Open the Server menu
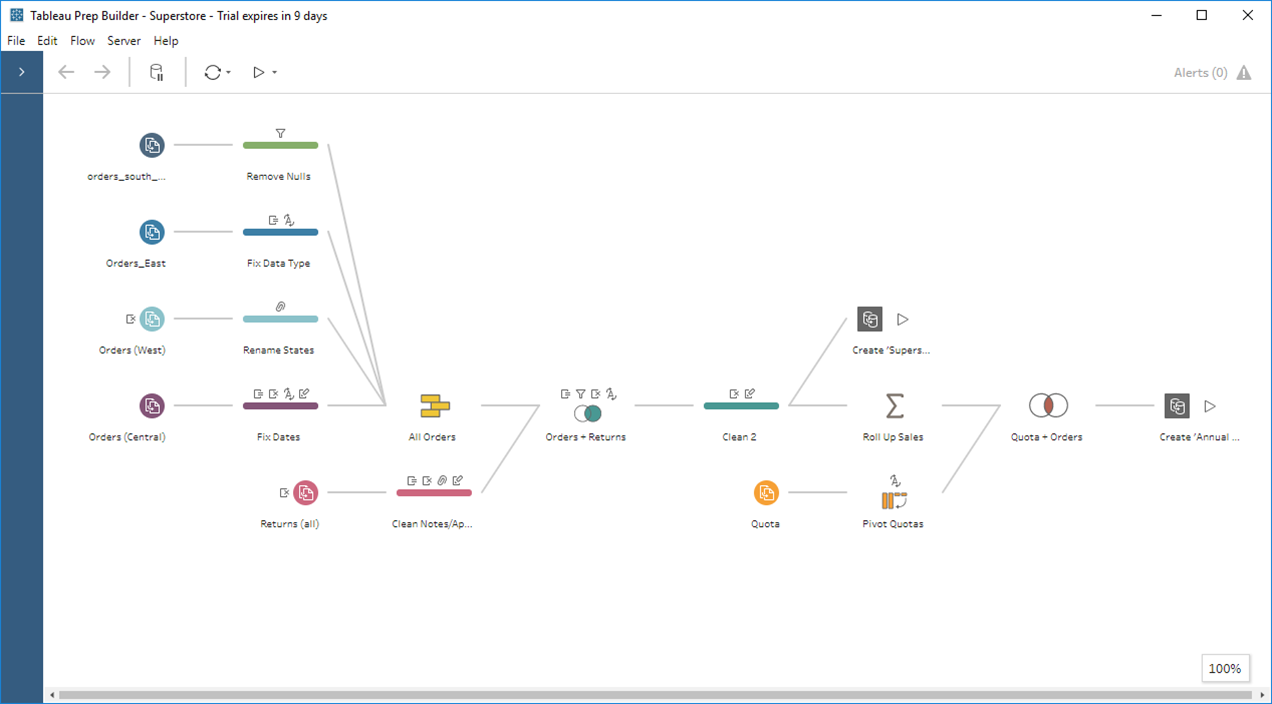The height and width of the screenshot is (704, 1272). (124, 41)
